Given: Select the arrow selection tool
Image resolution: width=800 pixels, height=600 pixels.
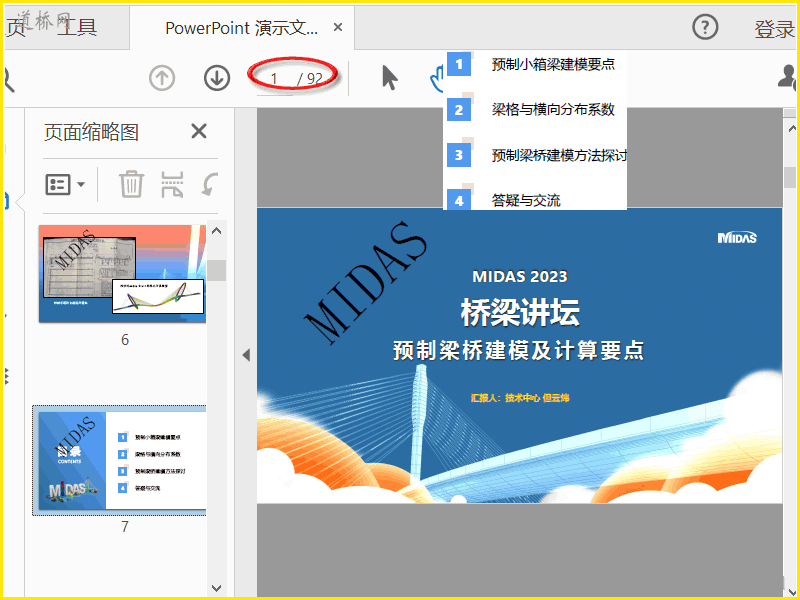Looking at the screenshot, I should point(390,79).
